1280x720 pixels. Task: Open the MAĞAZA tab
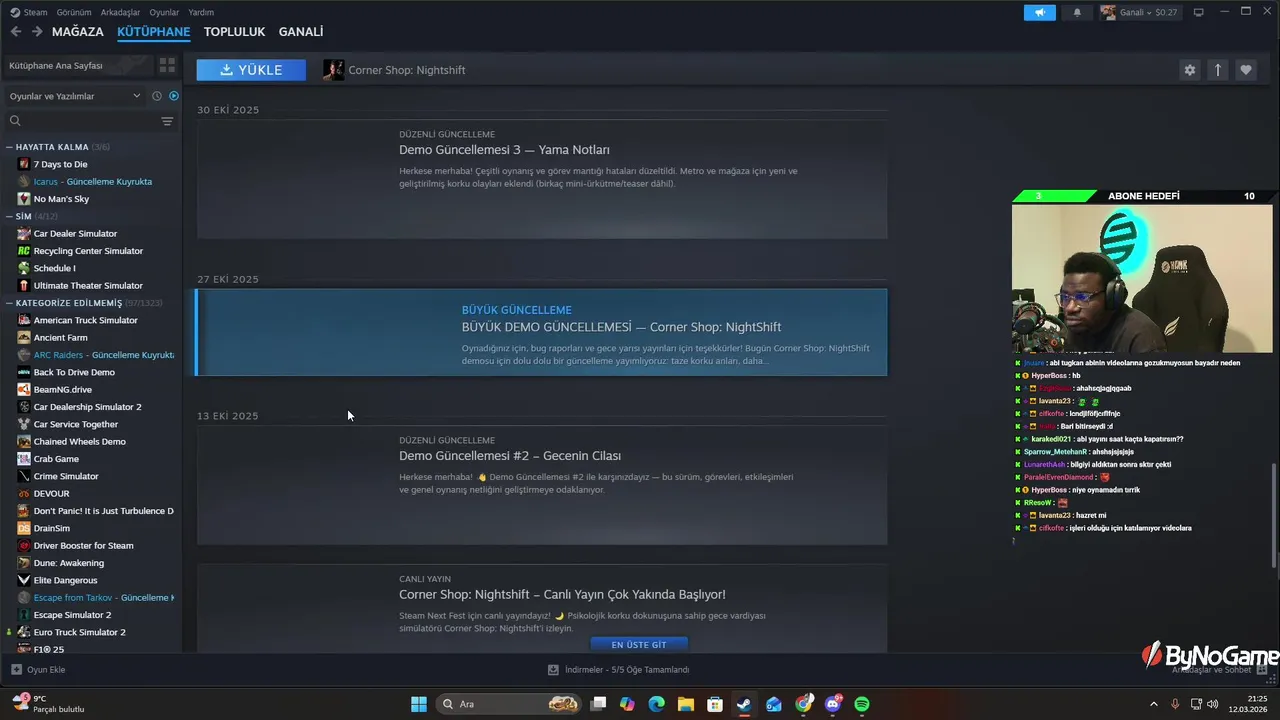[x=78, y=32]
